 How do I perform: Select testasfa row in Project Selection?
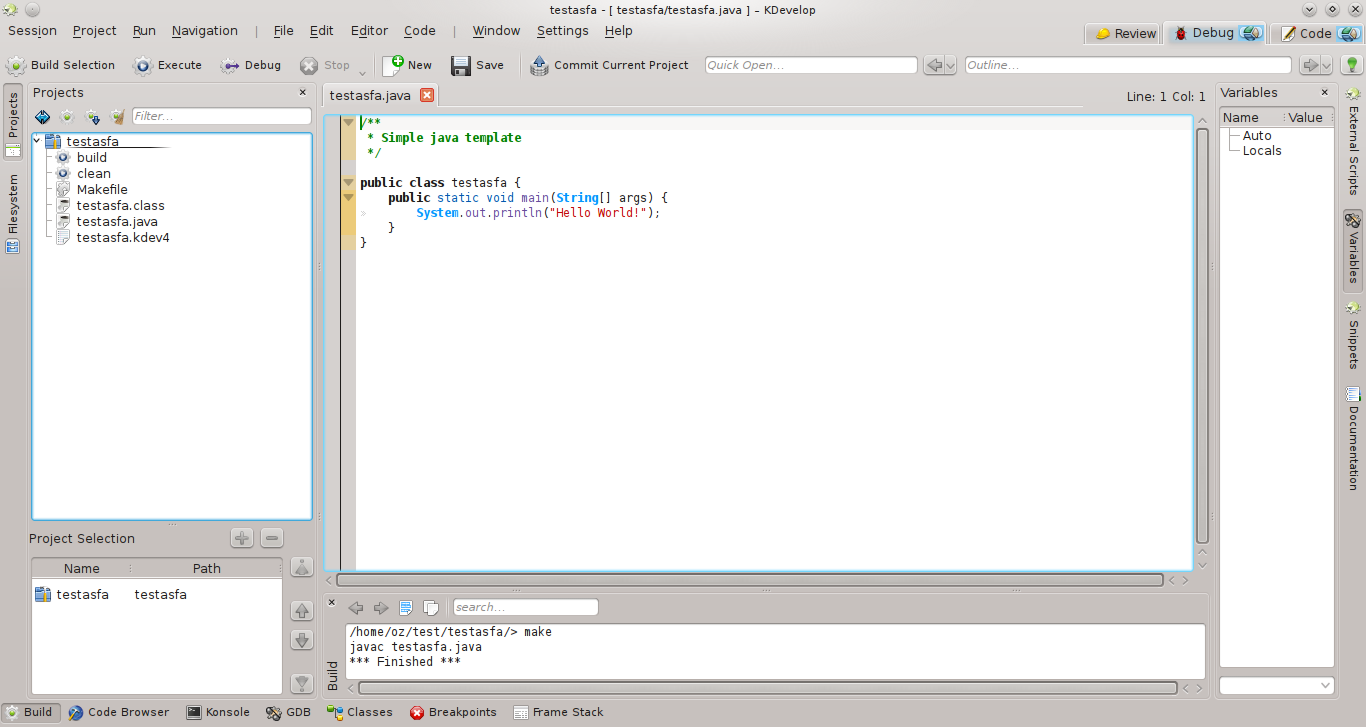click(x=157, y=594)
